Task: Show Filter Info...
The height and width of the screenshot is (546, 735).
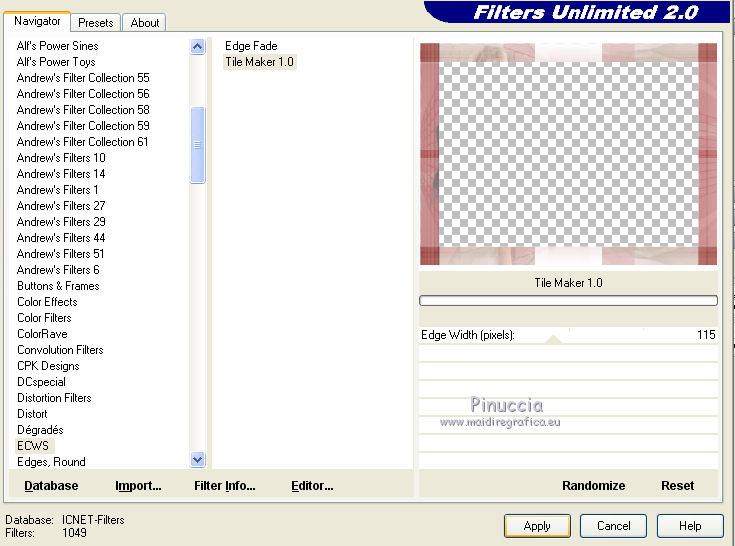Action: click(225, 486)
